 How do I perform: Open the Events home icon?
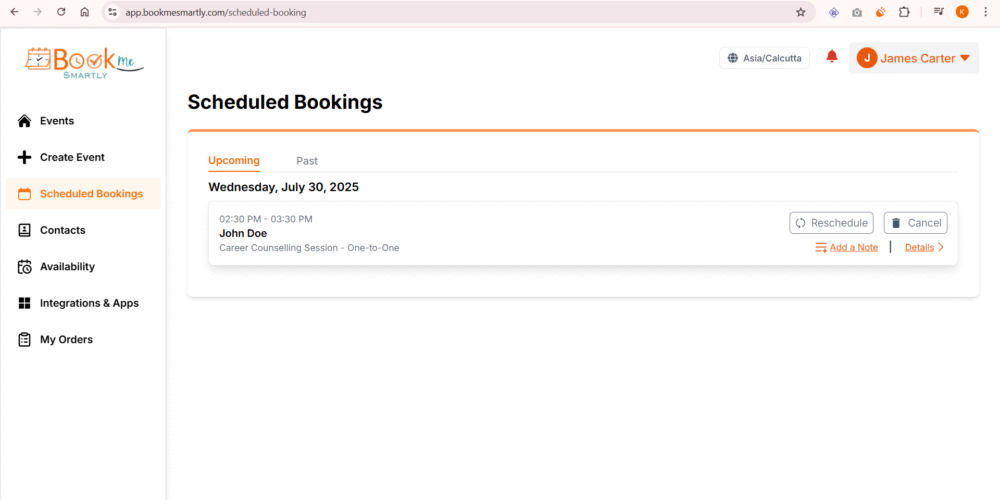tap(25, 121)
